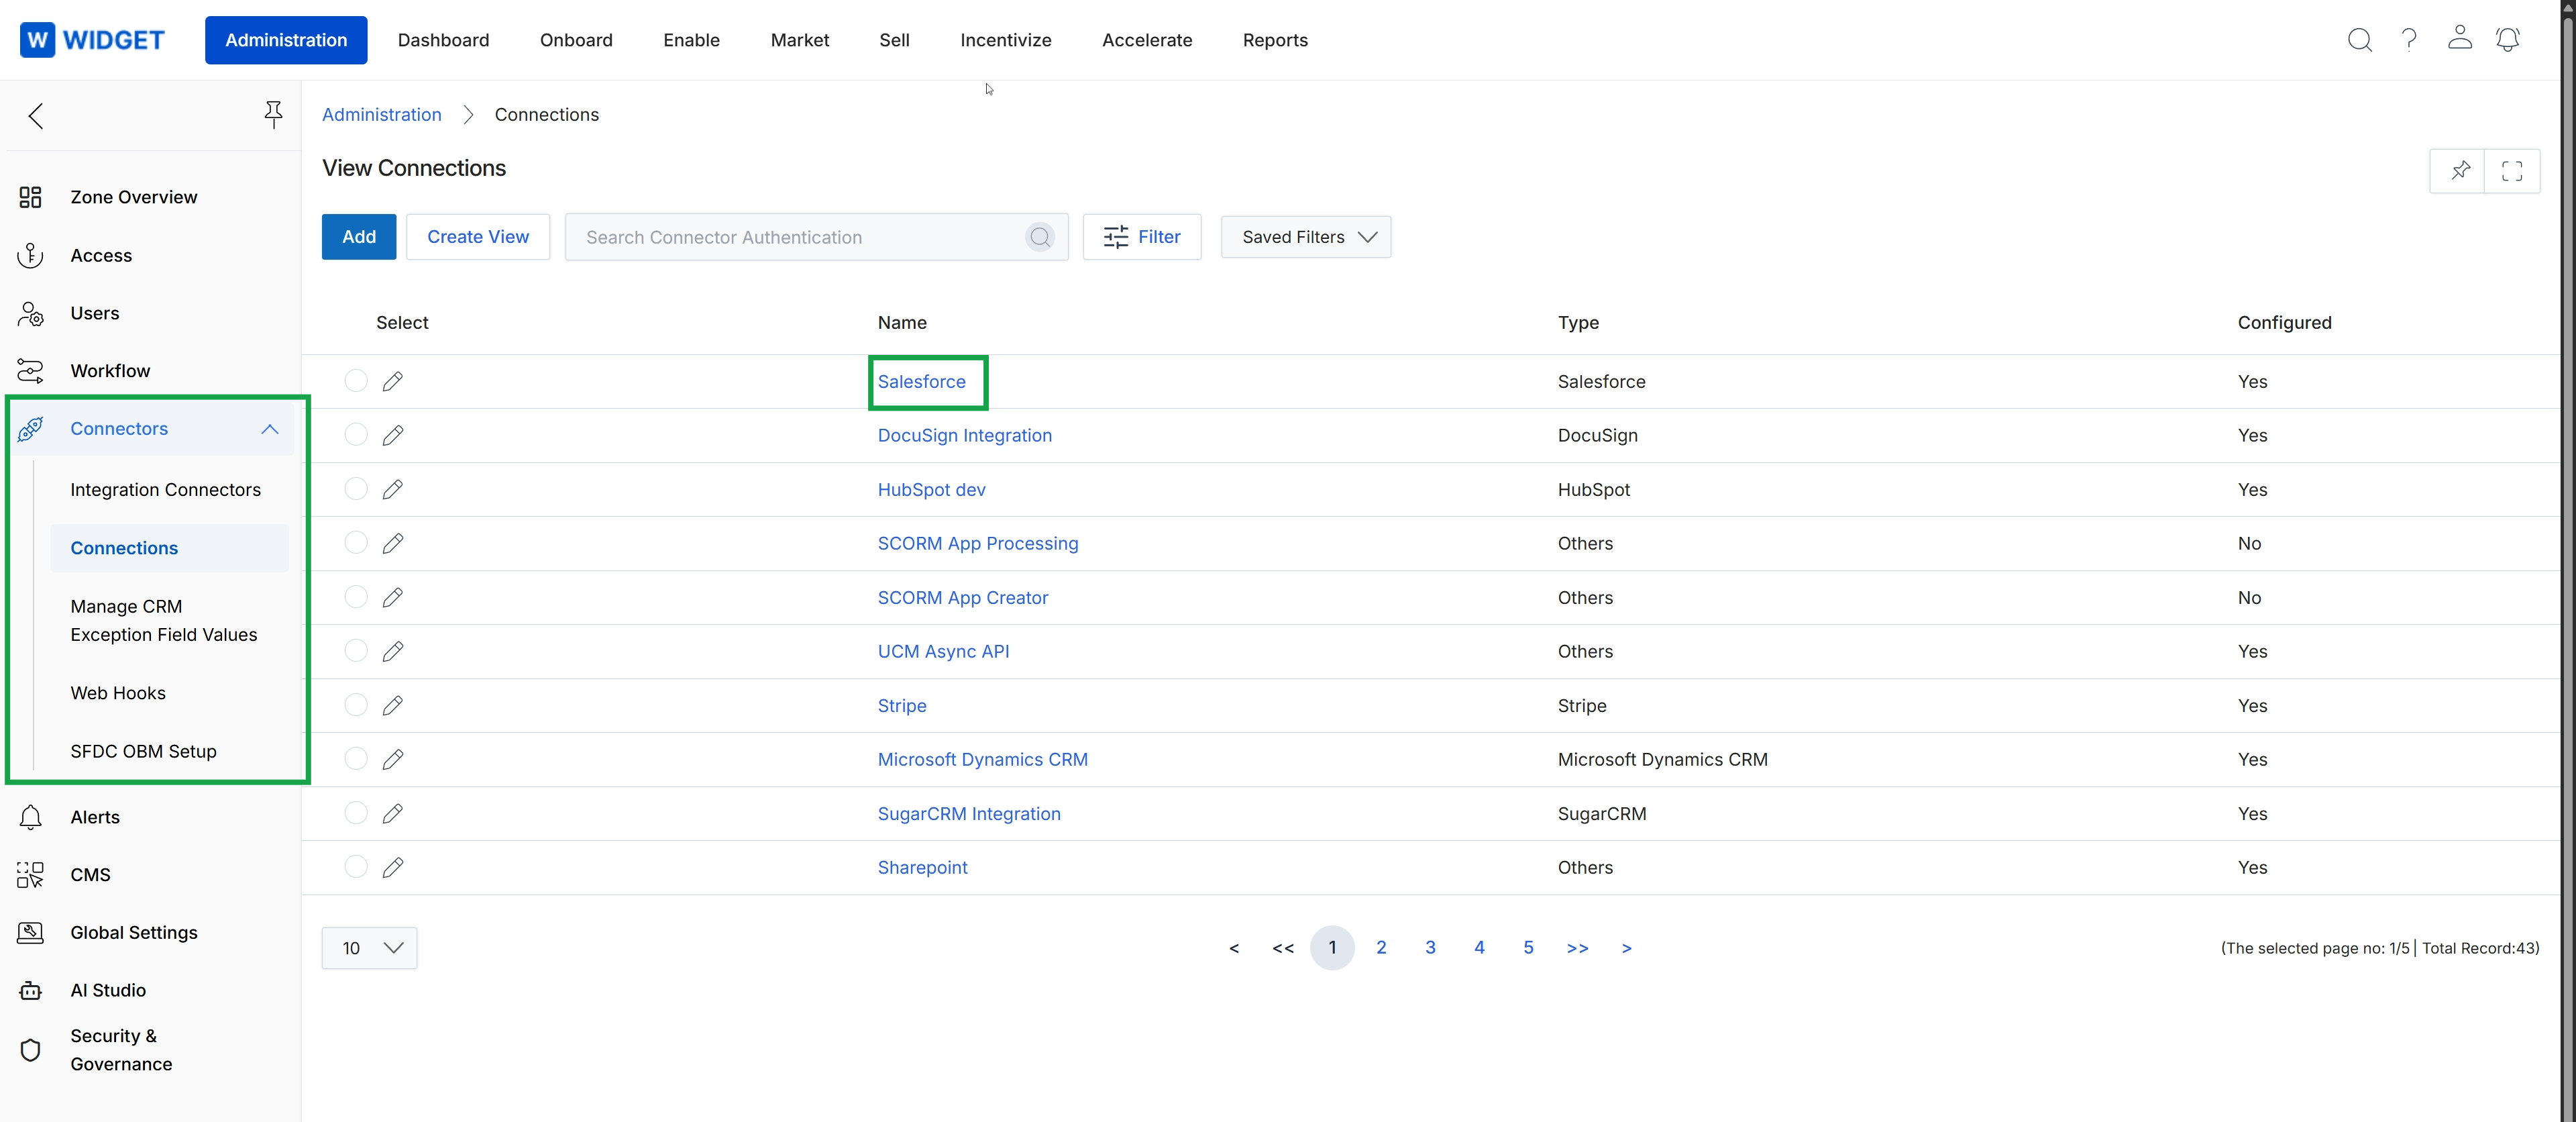The width and height of the screenshot is (2576, 1122).
Task: Select the Sharepoint row radio button
Action: point(356,867)
